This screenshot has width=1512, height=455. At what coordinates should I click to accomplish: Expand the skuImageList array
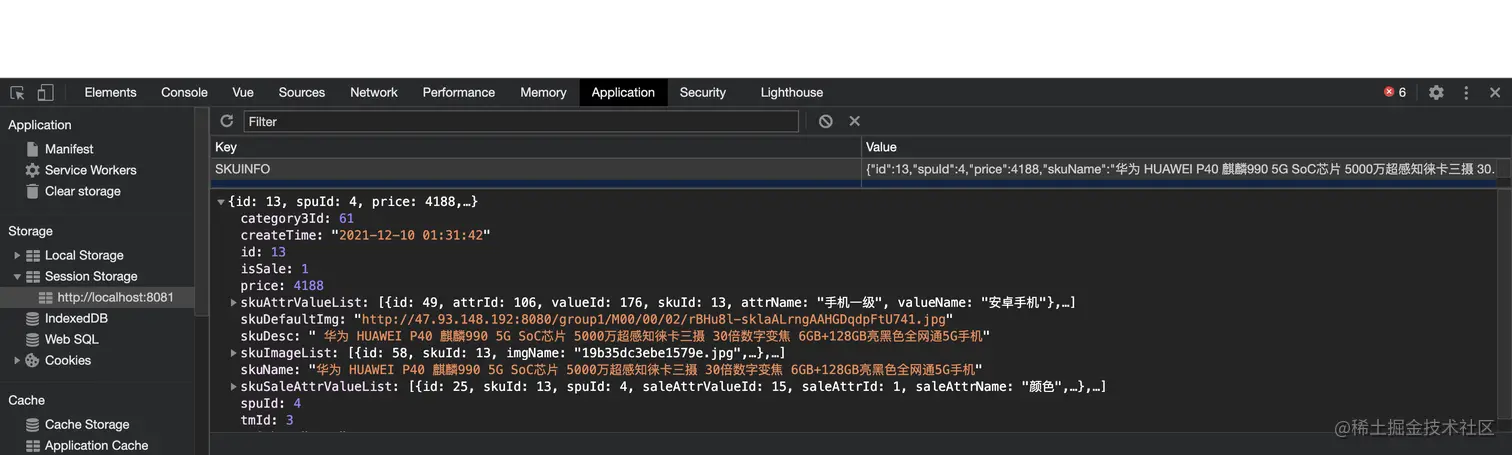(x=234, y=353)
